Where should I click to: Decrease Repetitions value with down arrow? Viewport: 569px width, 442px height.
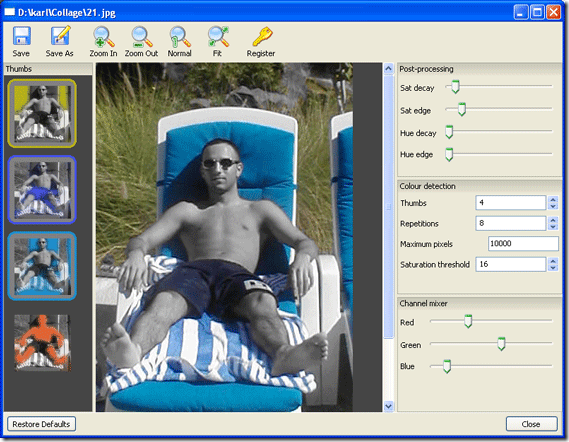(553, 227)
